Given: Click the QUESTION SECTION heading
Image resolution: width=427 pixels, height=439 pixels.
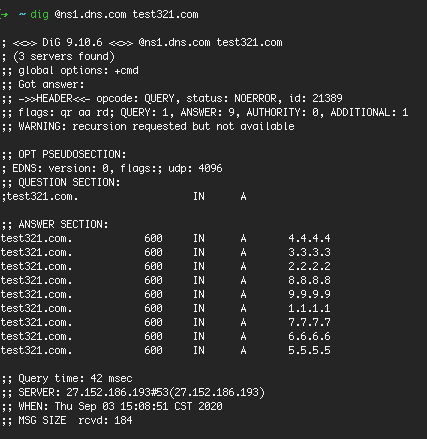Looking at the screenshot, I should tap(69, 182).
